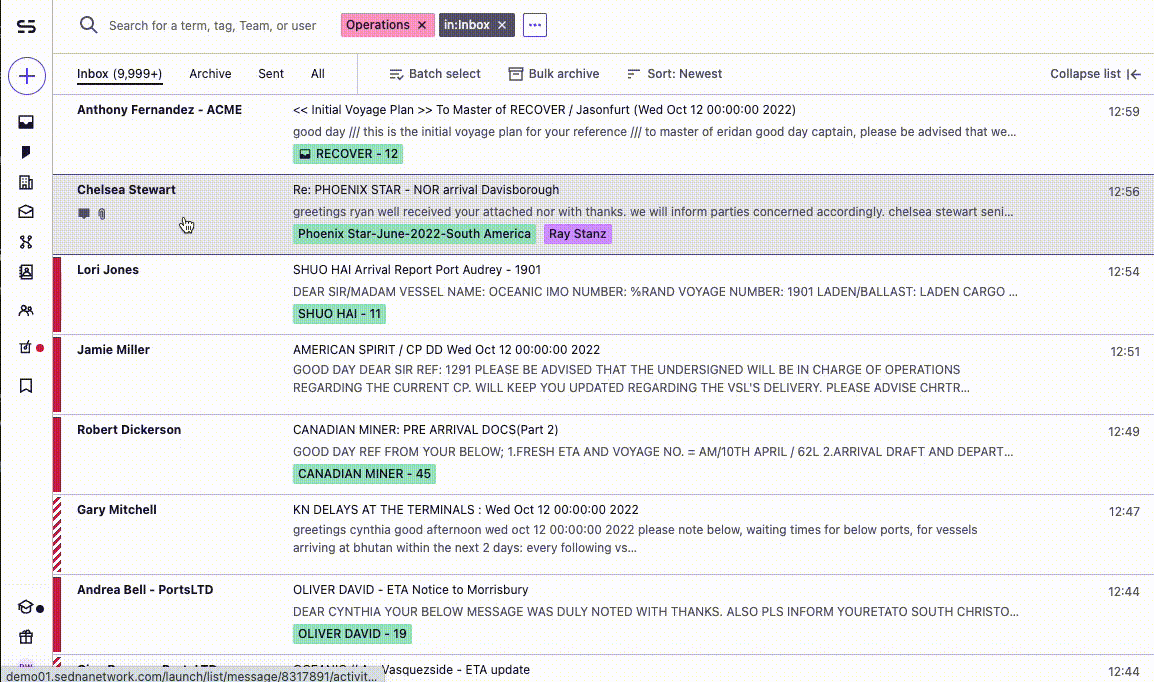Image resolution: width=1154 pixels, height=682 pixels.
Task: Click the Collapse list arrow icon
Action: pos(1134,74)
